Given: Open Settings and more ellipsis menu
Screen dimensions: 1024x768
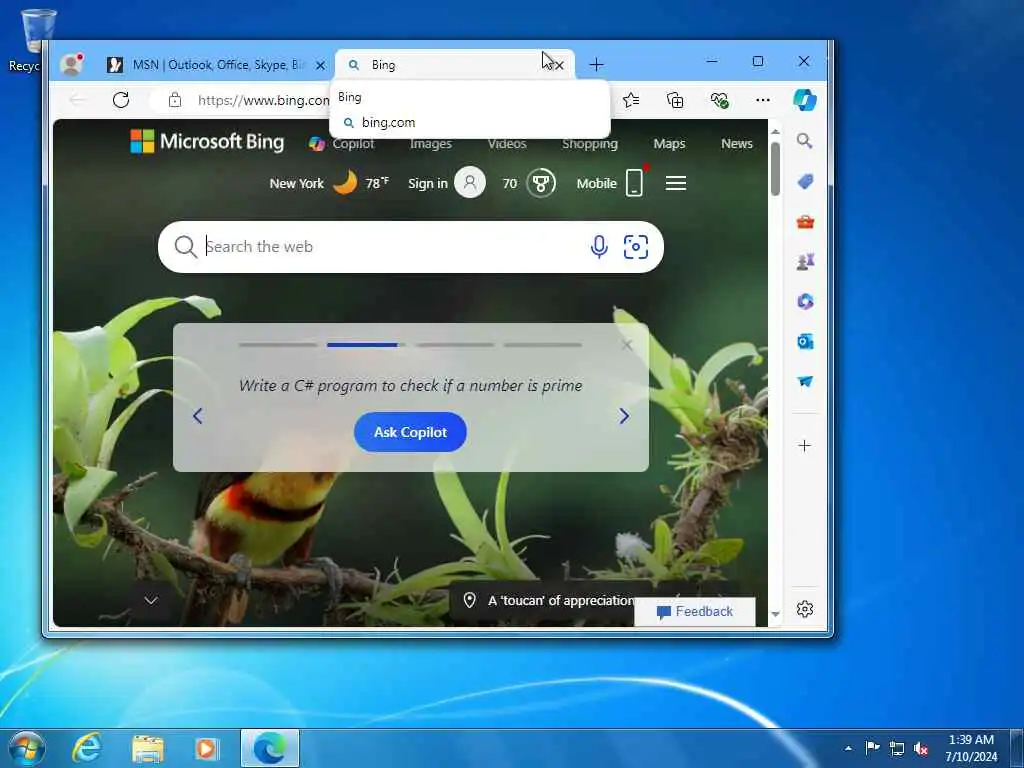Looking at the screenshot, I should (x=762, y=100).
